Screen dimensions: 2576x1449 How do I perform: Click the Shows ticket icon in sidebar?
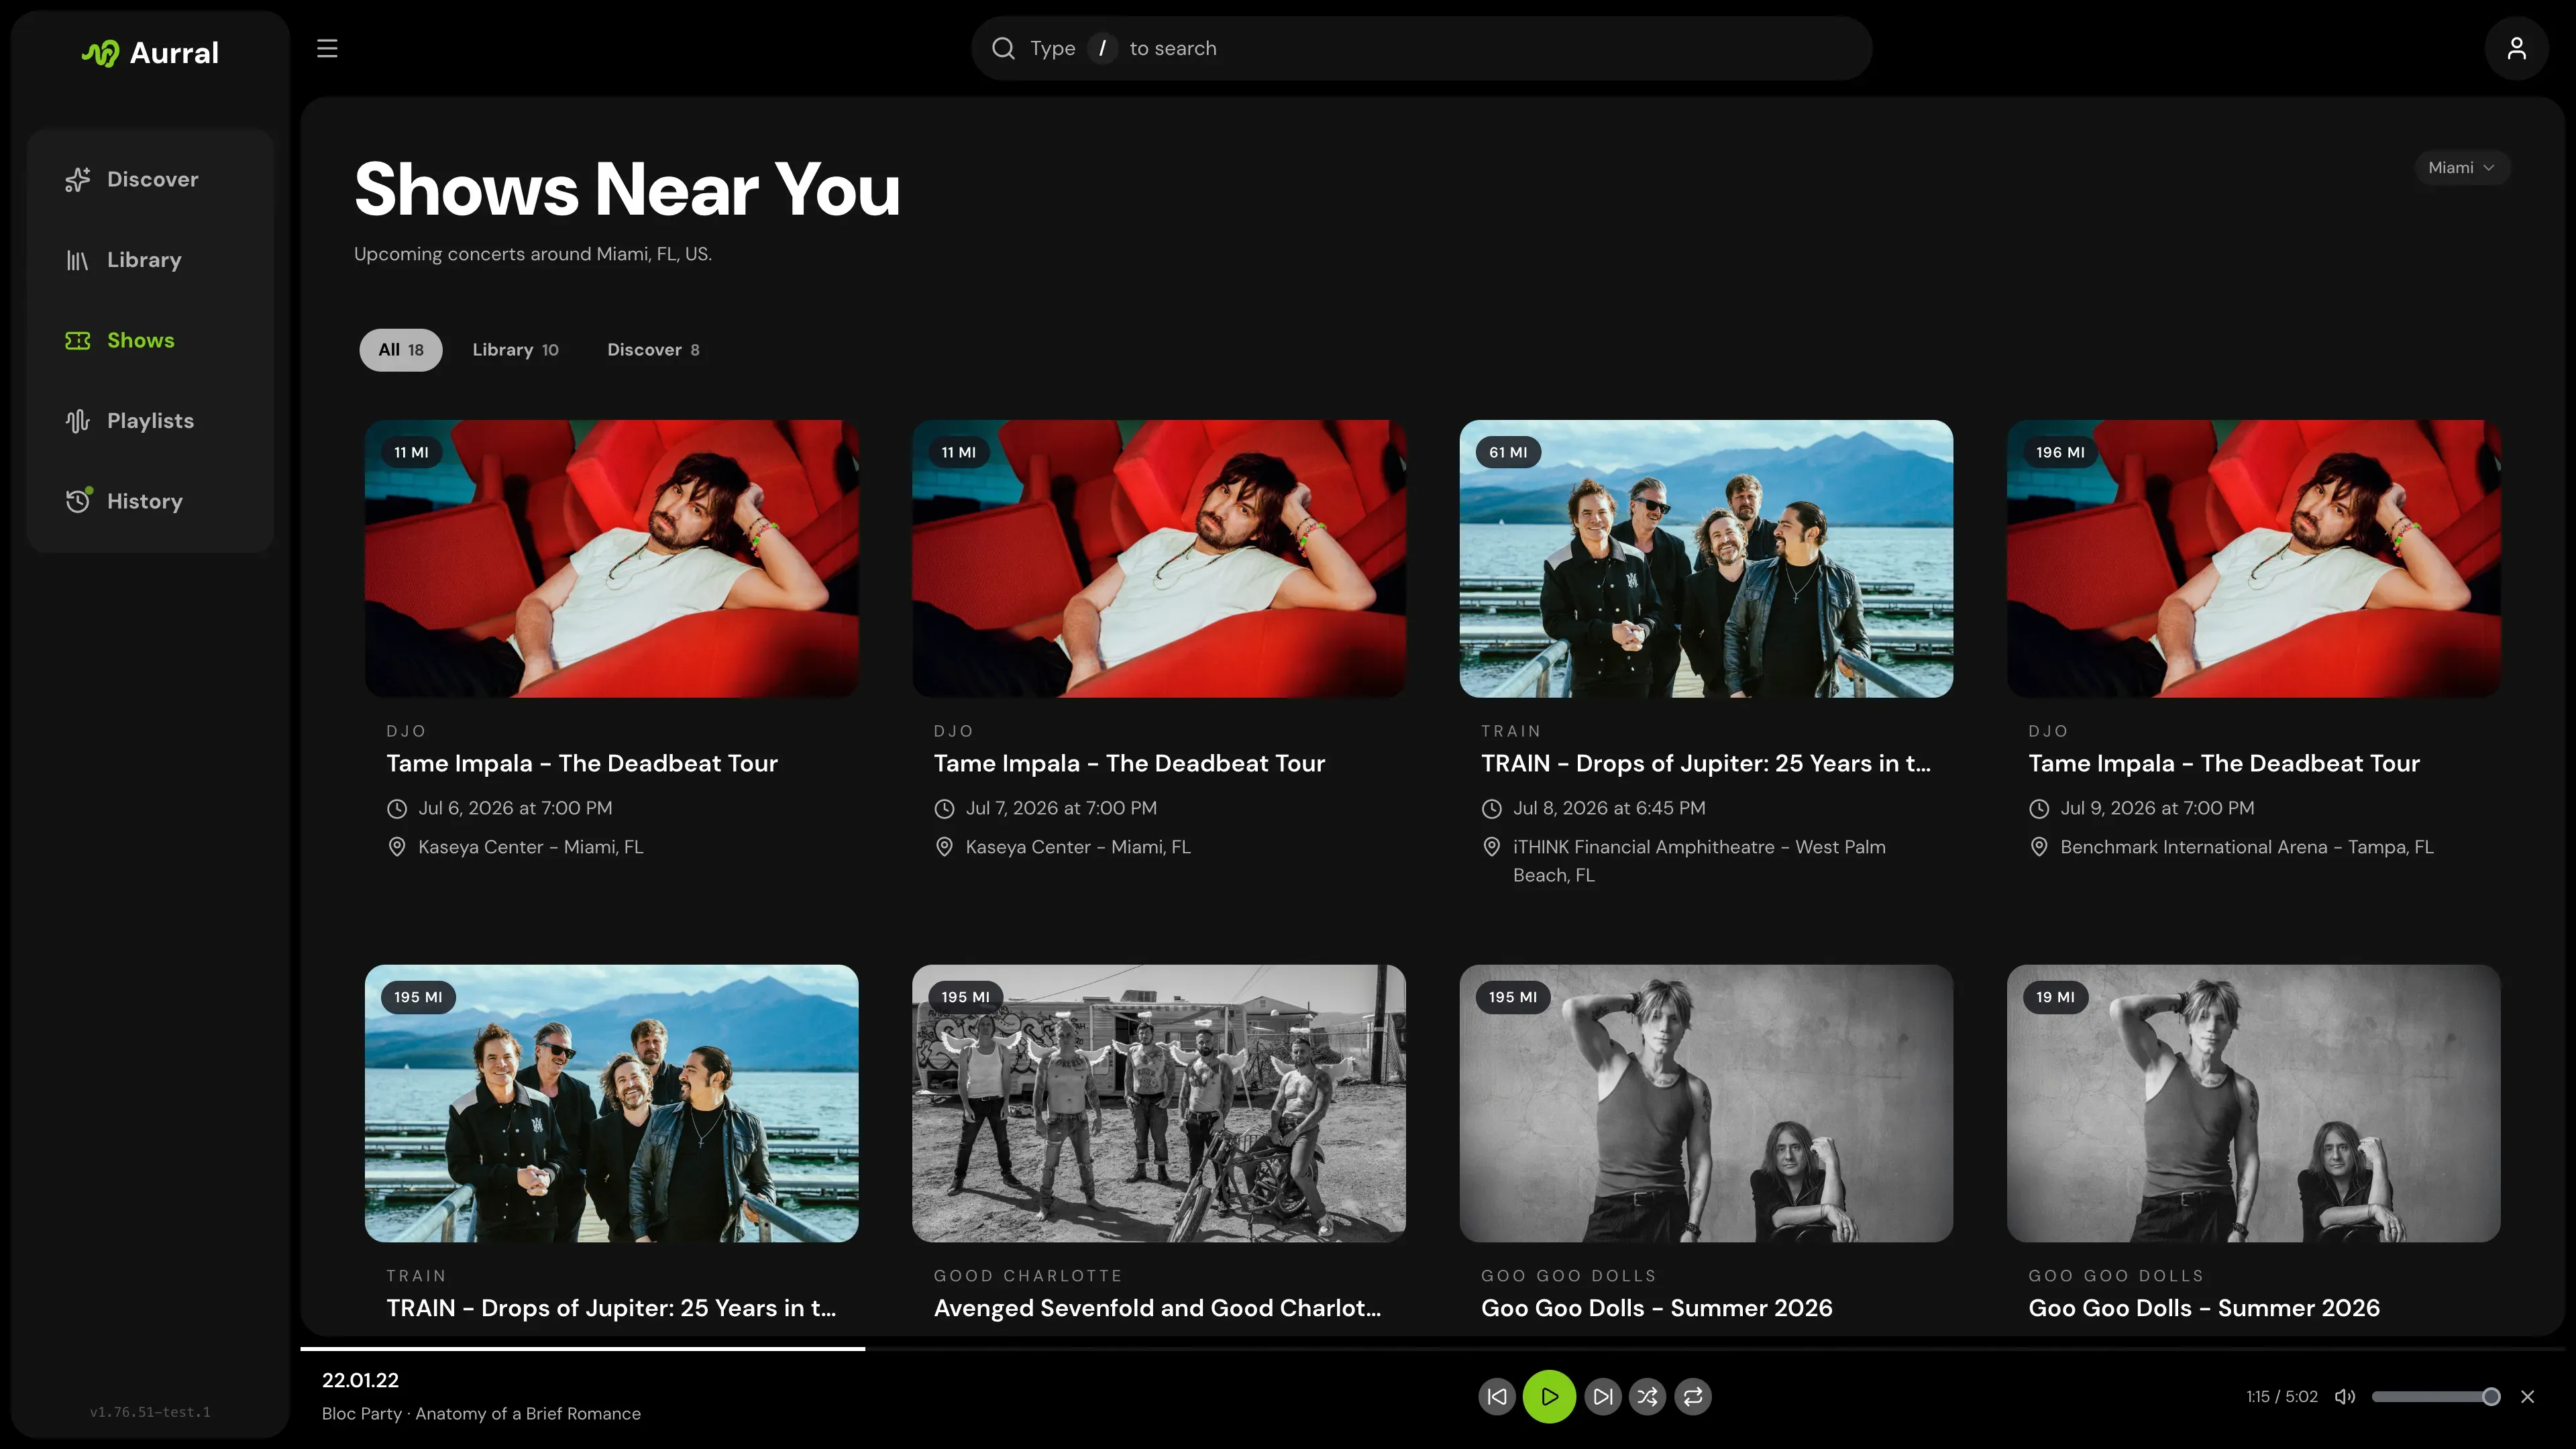click(78, 340)
